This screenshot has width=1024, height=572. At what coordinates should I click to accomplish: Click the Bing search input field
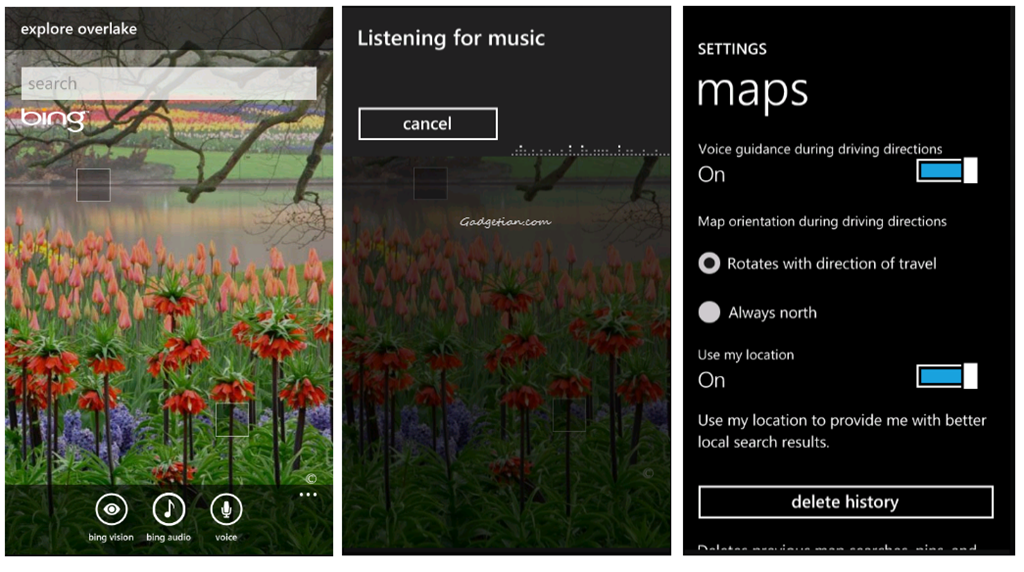coord(169,84)
